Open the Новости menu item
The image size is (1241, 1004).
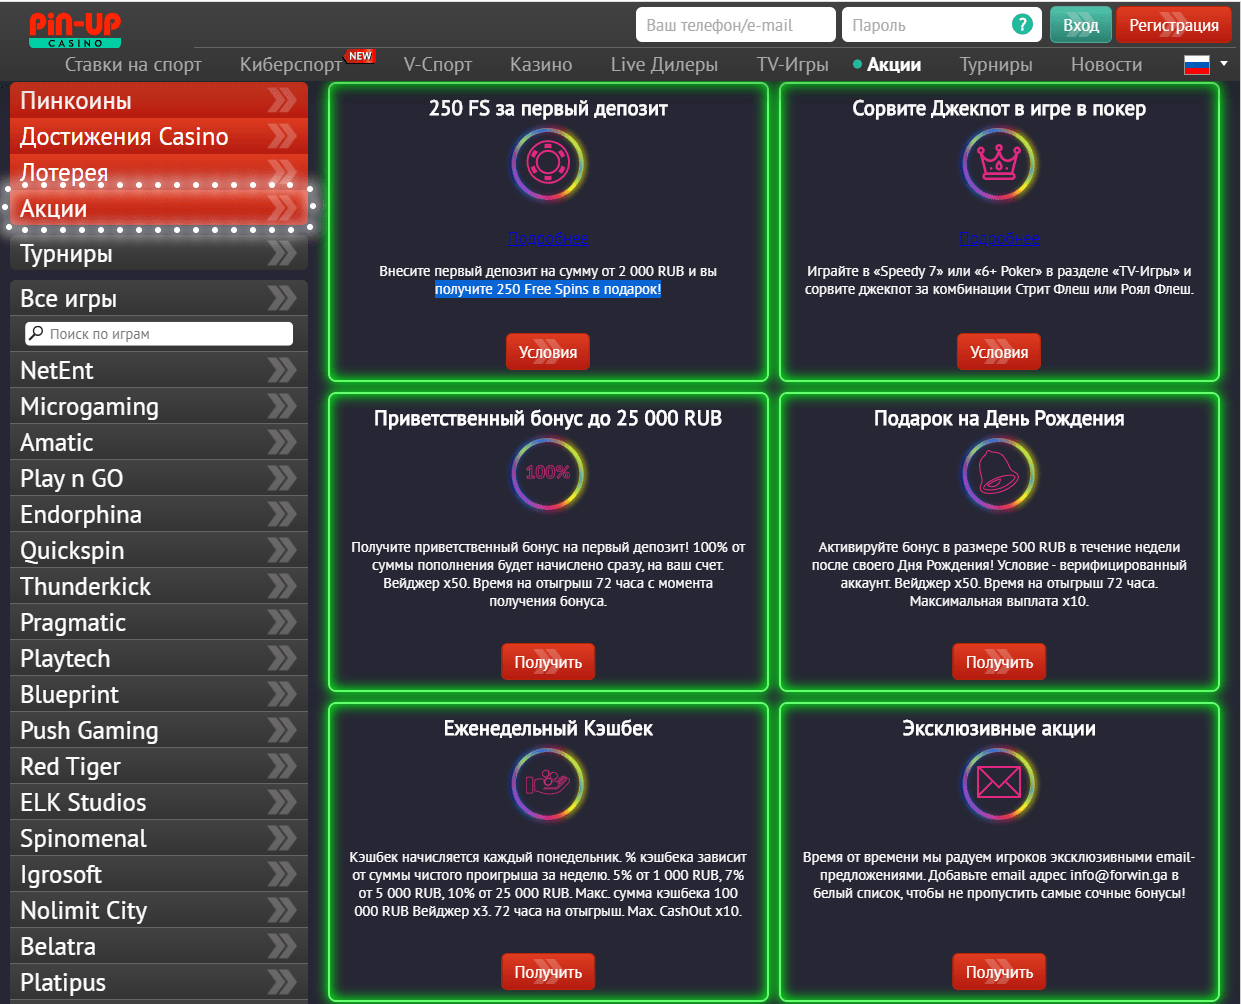1106,65
